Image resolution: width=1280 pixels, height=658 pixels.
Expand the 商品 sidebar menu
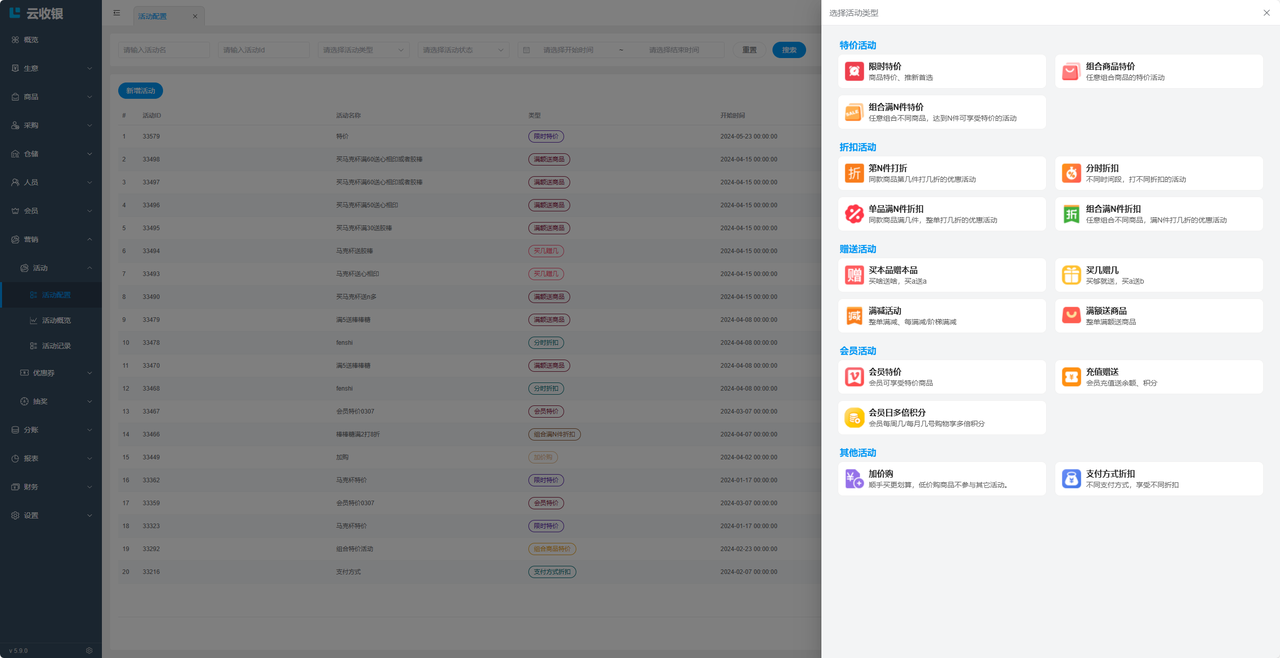point(51,97)
